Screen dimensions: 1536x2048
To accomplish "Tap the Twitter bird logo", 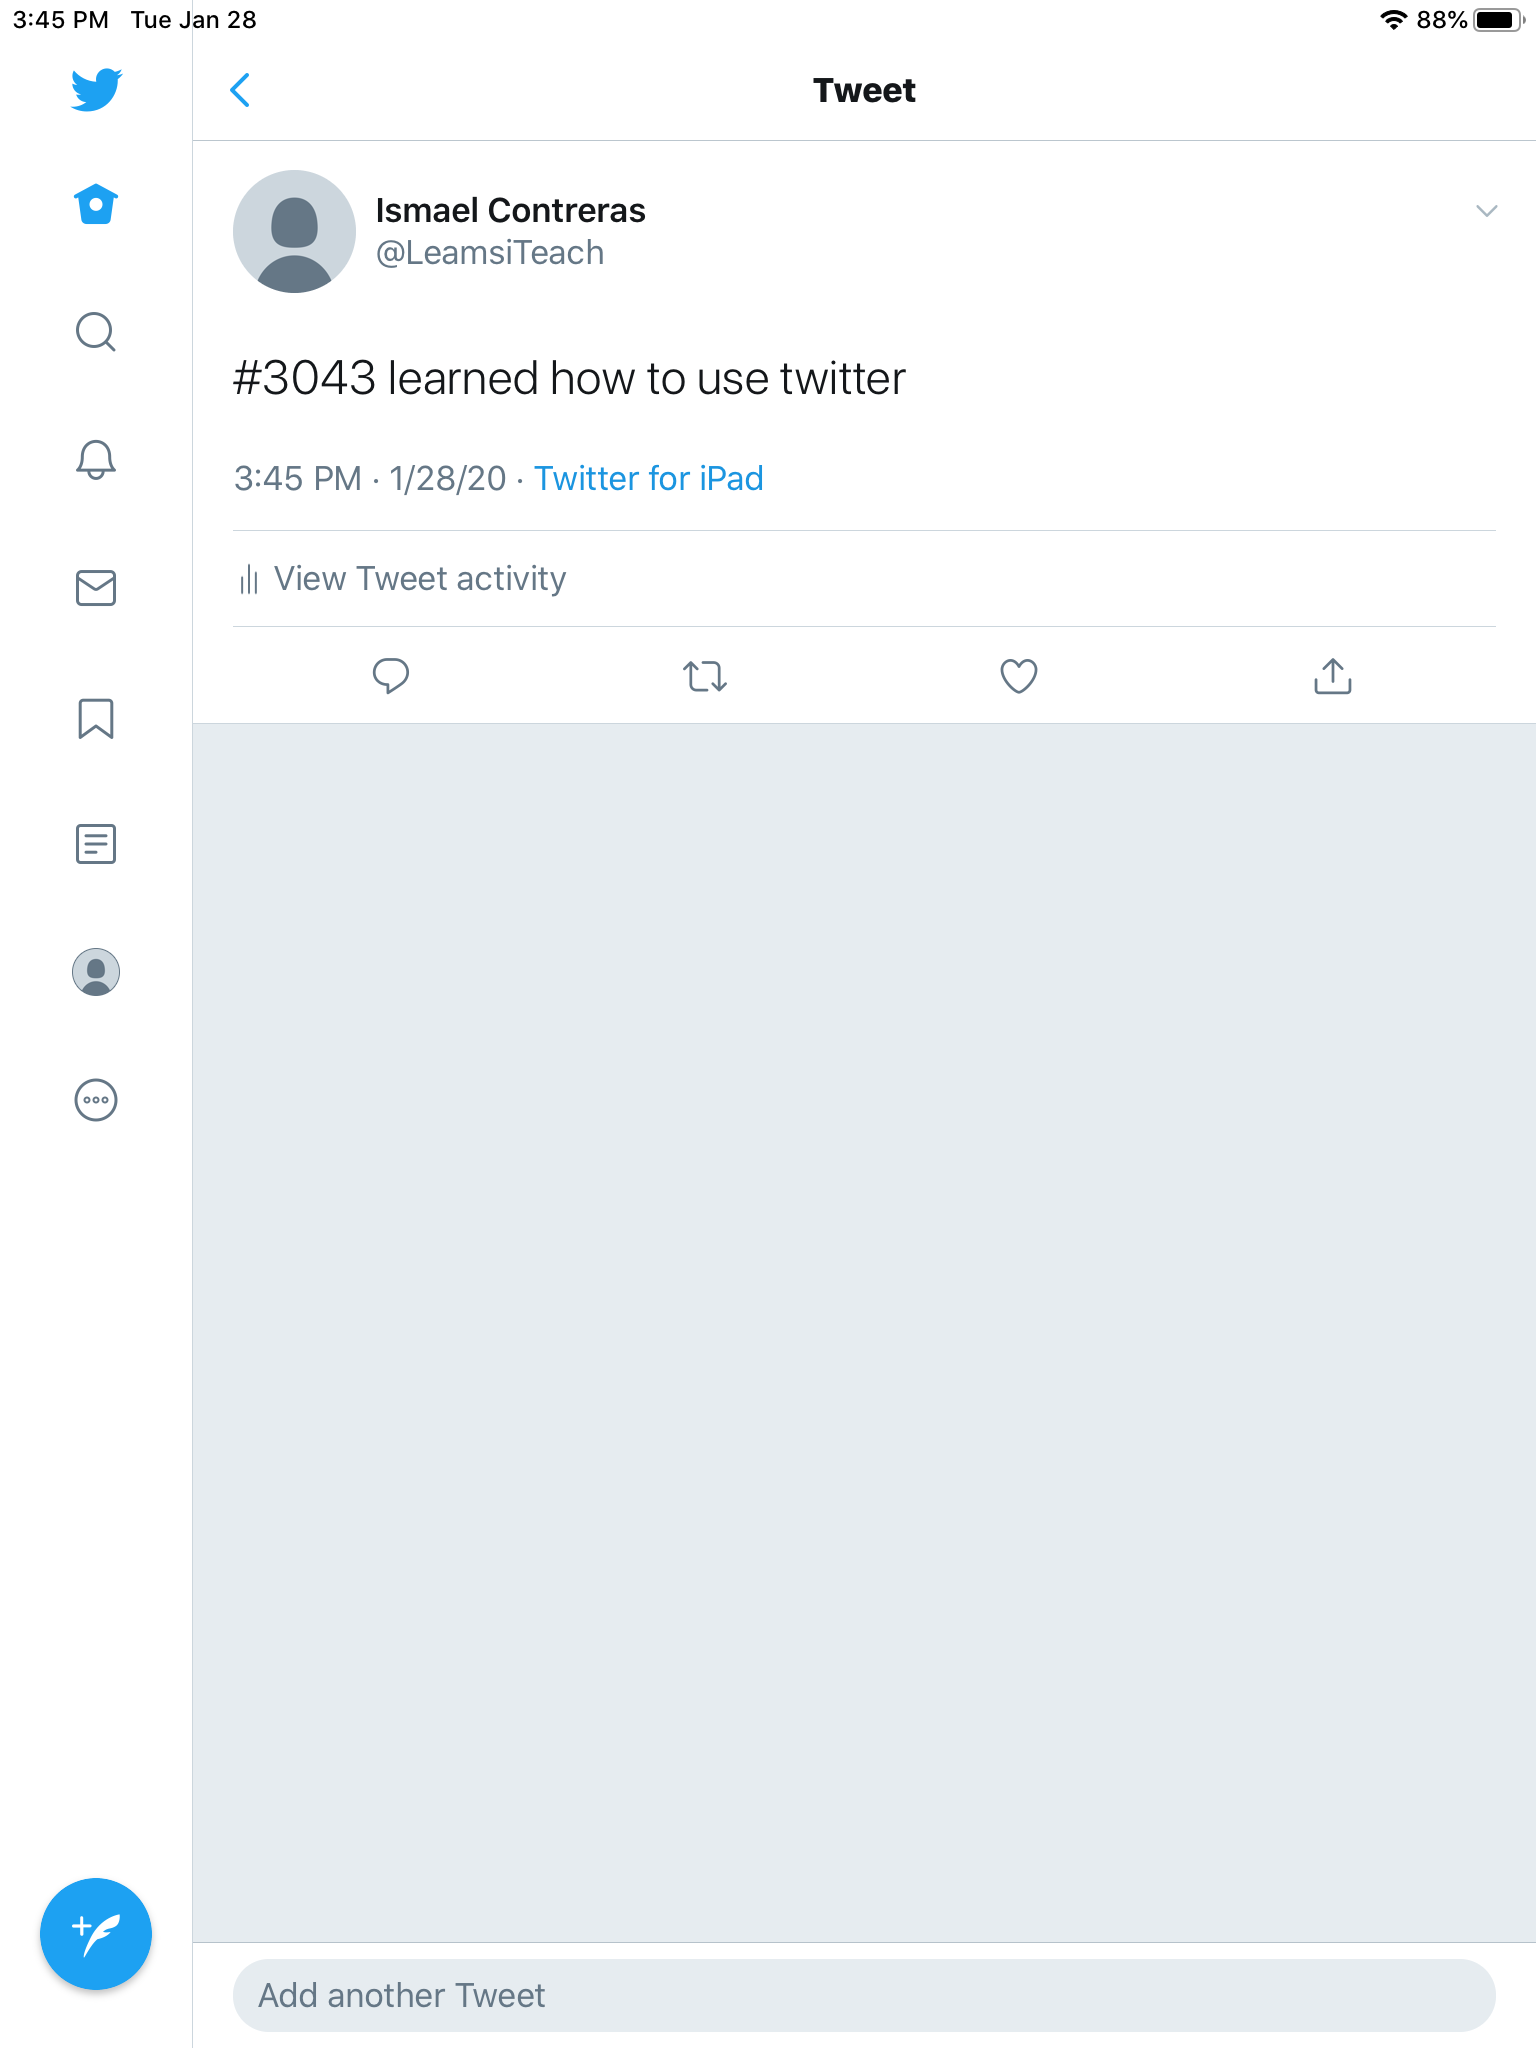I will point(96,89).
